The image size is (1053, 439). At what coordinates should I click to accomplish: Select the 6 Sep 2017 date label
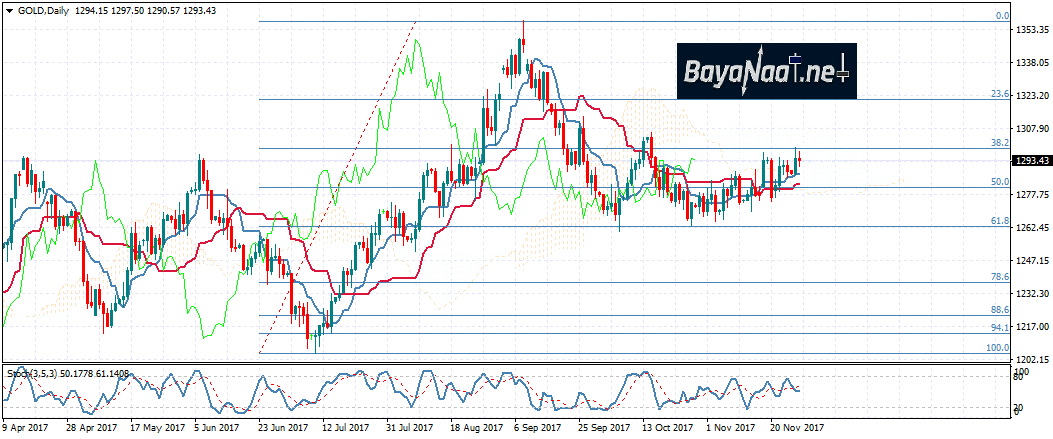click(x=538, y=428)
